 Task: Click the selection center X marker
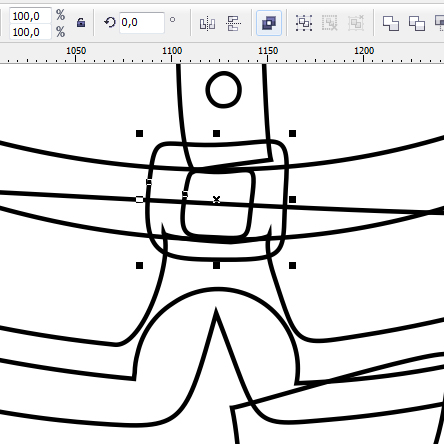[x=216, y=199]
